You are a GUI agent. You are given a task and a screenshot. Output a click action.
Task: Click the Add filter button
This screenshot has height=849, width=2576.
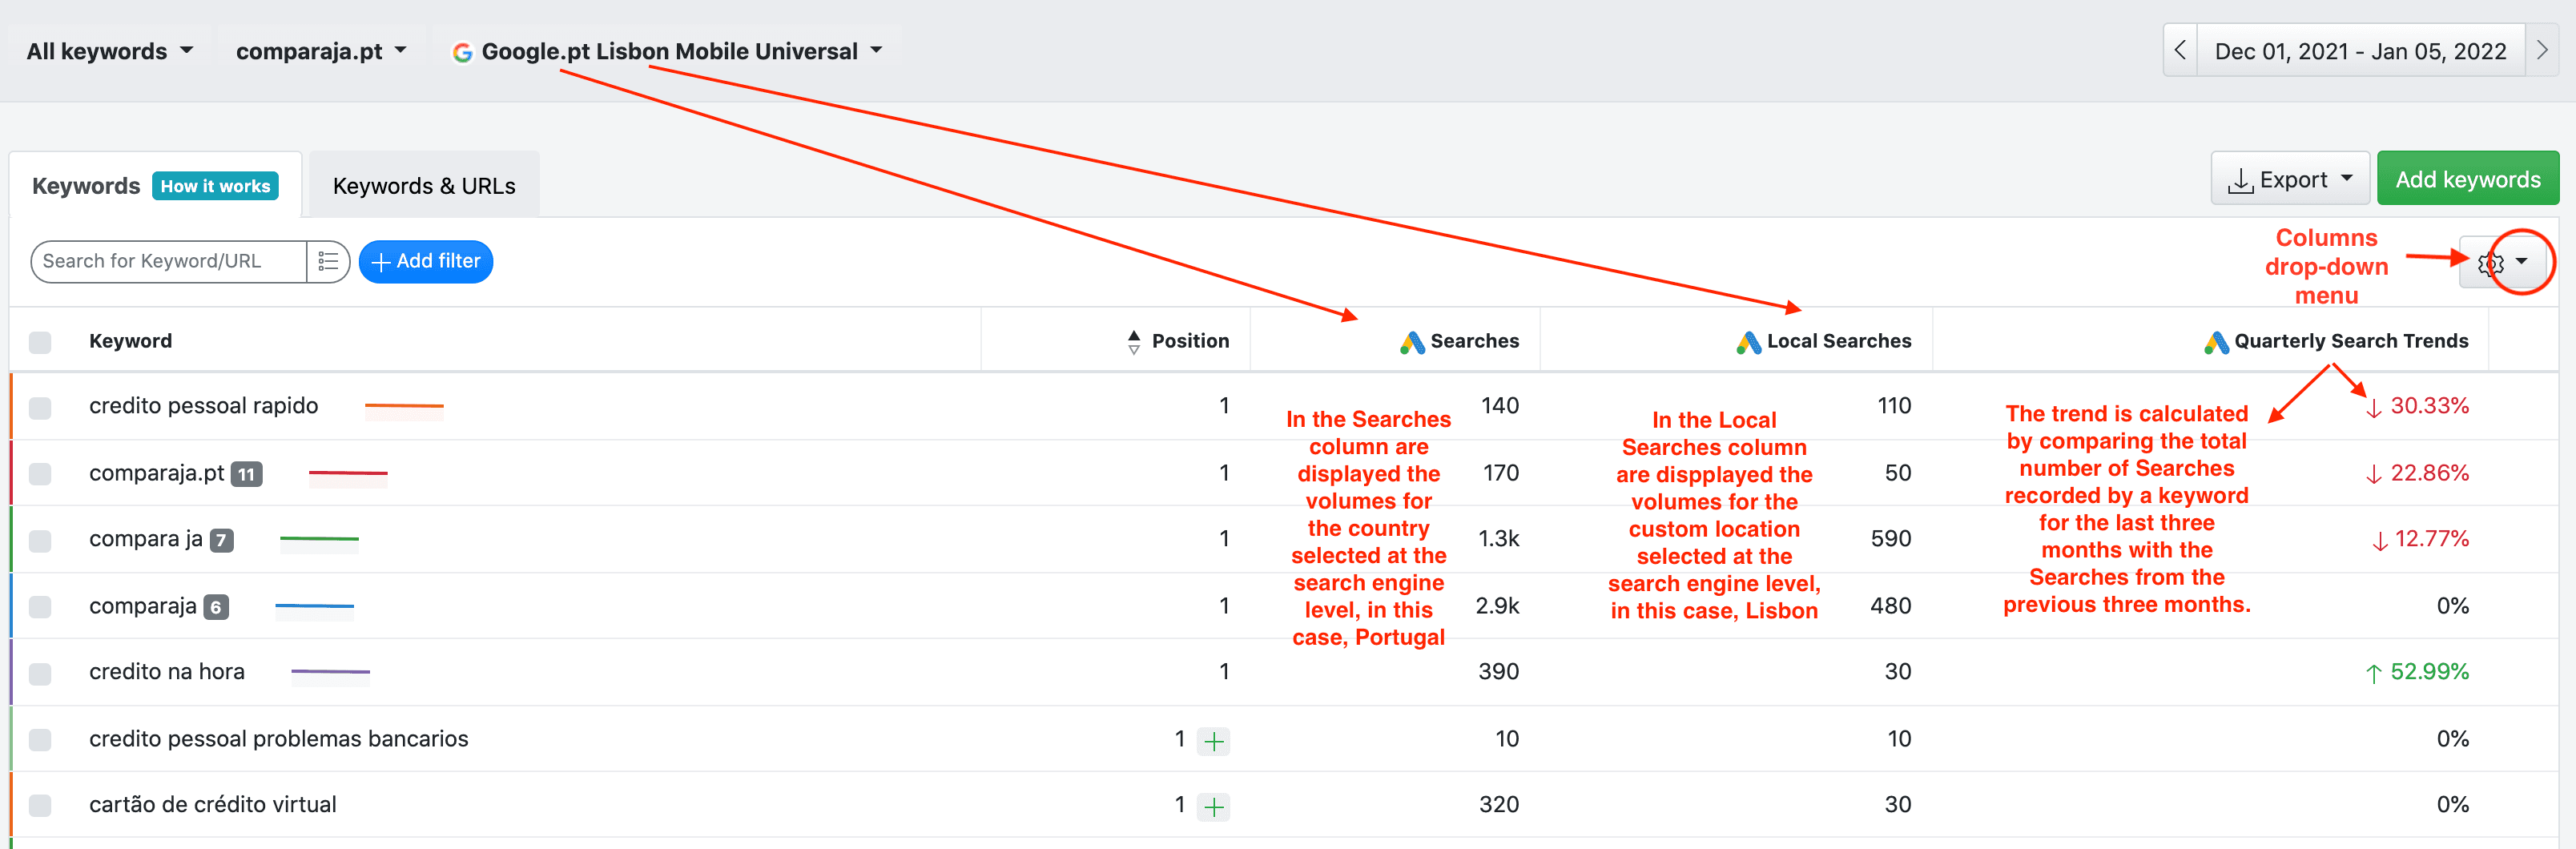click(426, 261)
